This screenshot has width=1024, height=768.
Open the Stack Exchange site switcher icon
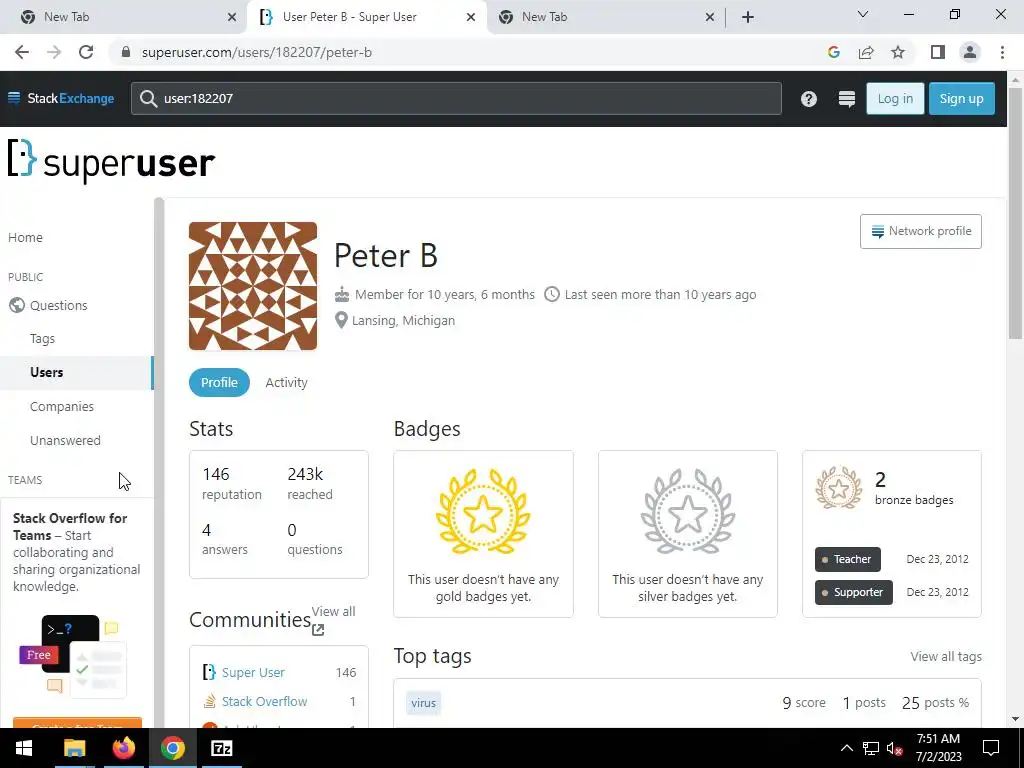click(846, 99)
